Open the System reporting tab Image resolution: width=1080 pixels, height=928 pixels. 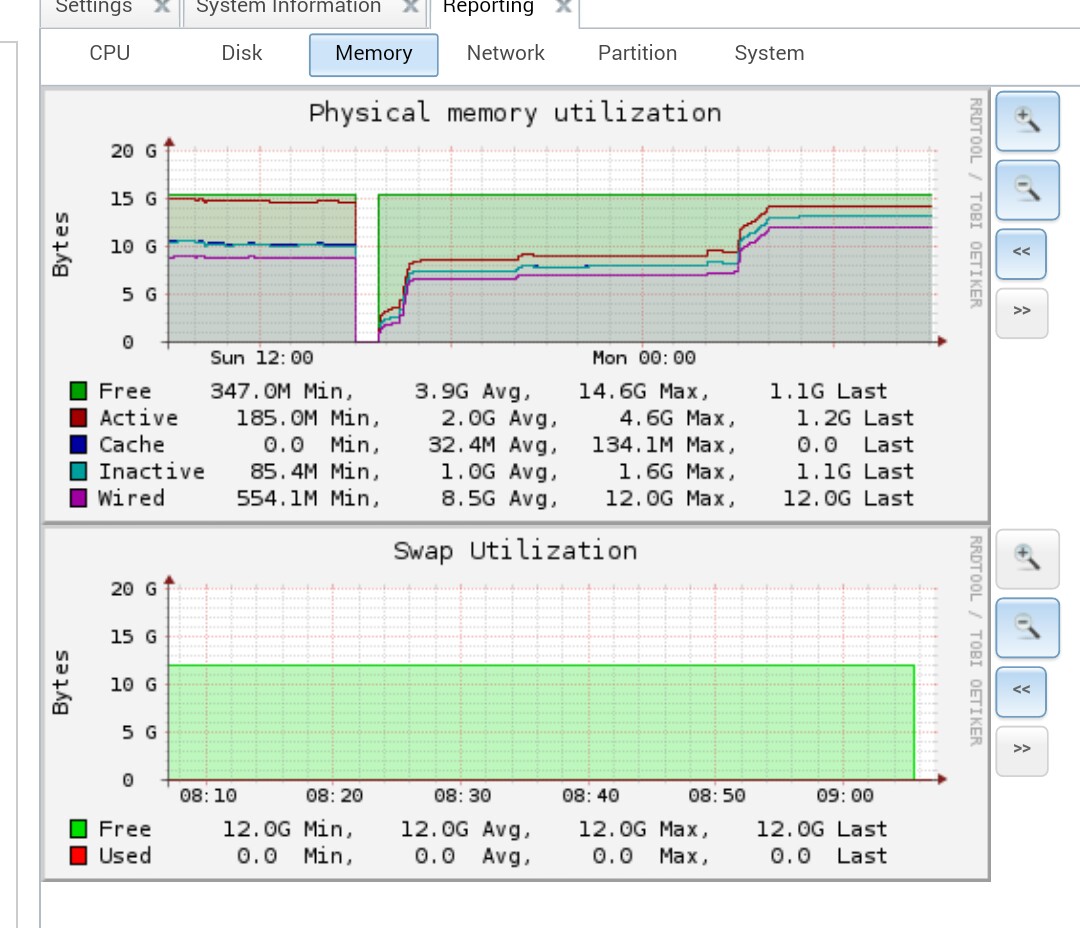pos(769,53)
